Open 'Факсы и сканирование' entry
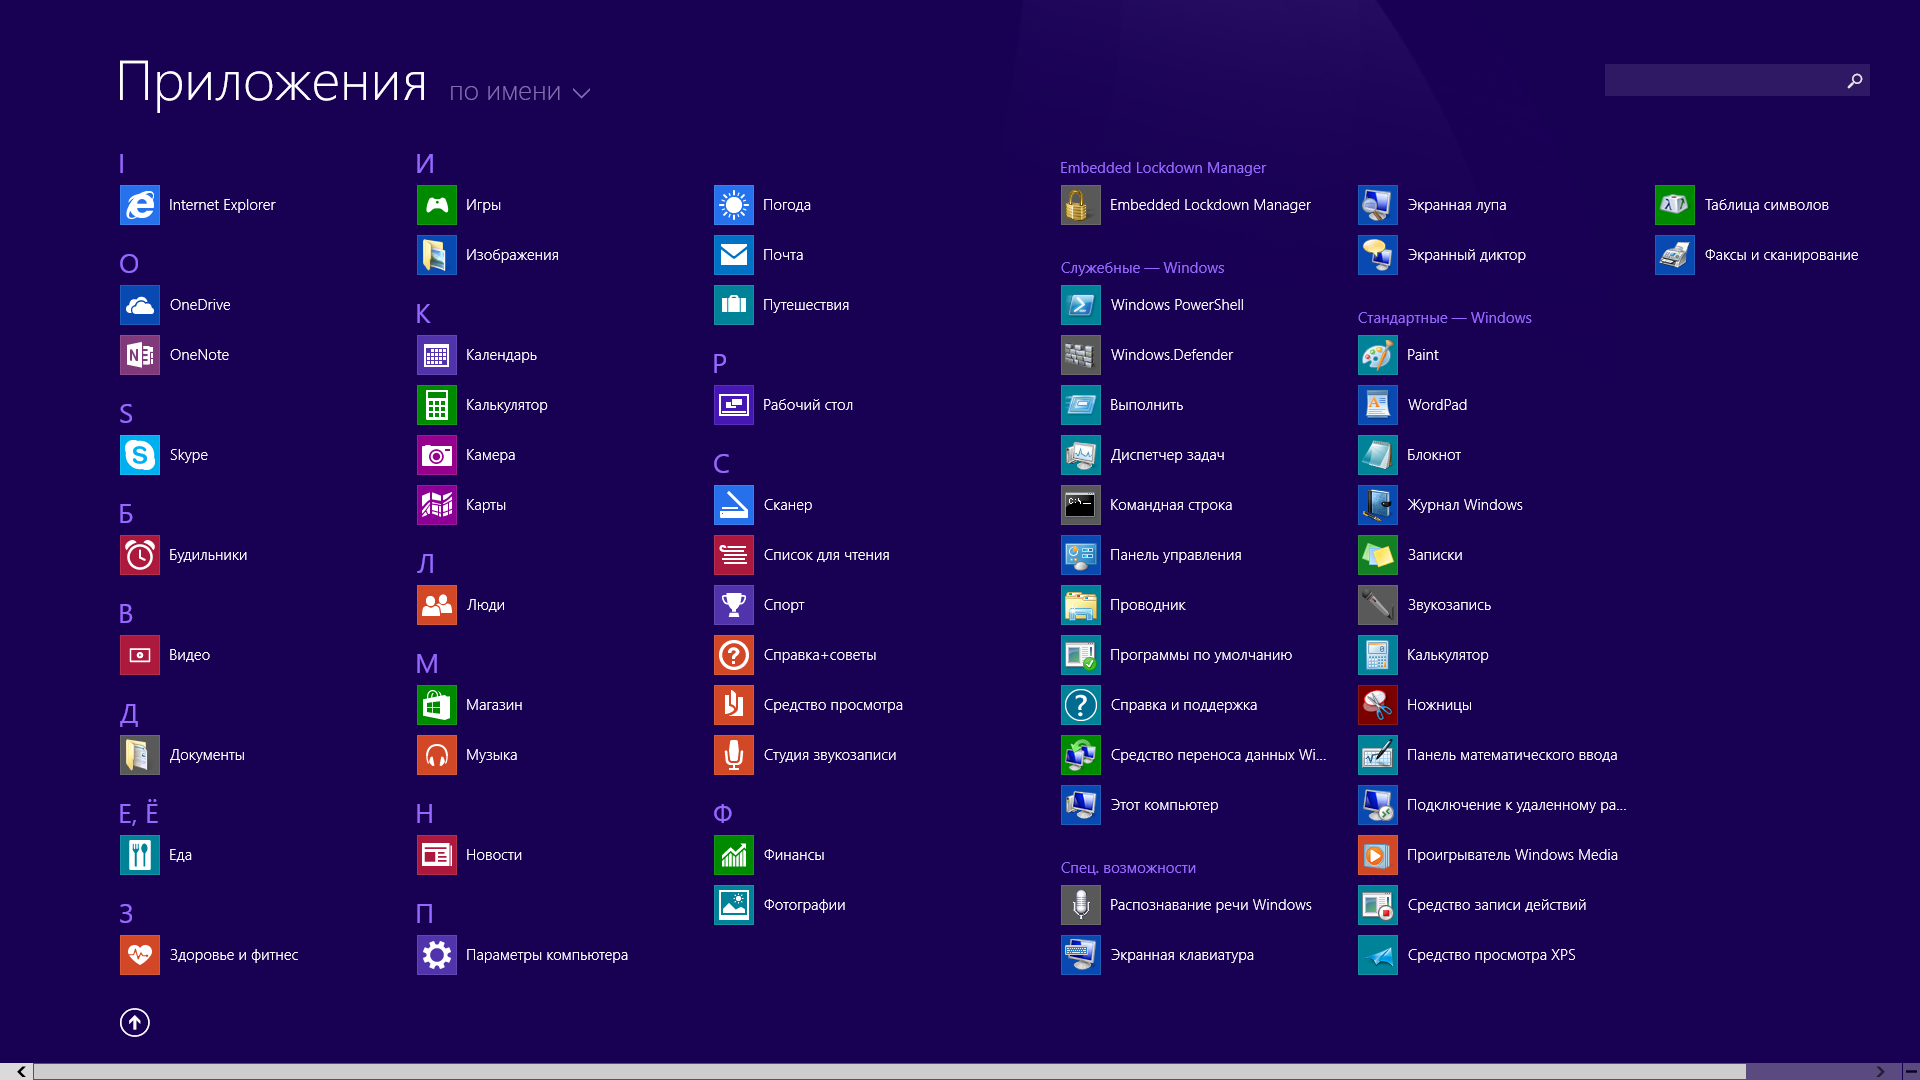This screenshot has height=1080, width=1920. tap(1781, 255)
